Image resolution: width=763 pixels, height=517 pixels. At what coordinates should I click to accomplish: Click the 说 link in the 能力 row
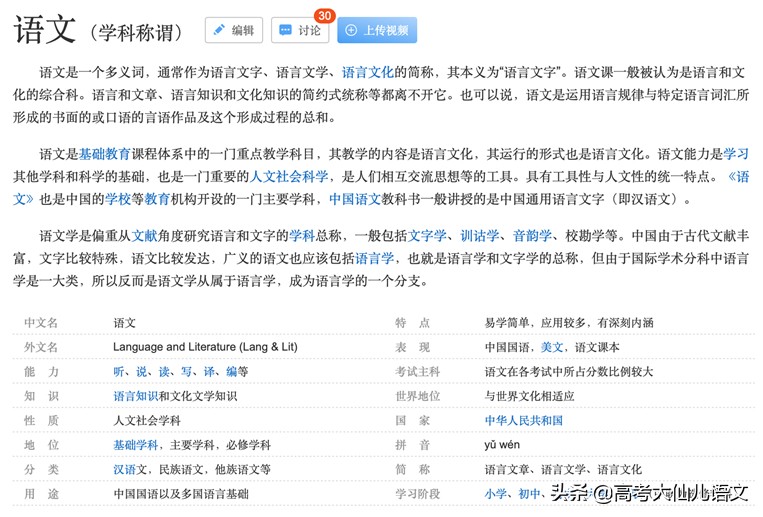coord(141,372)
